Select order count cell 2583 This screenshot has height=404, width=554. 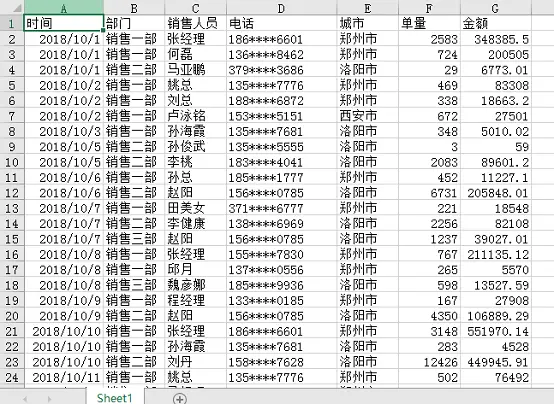(430, 39)
